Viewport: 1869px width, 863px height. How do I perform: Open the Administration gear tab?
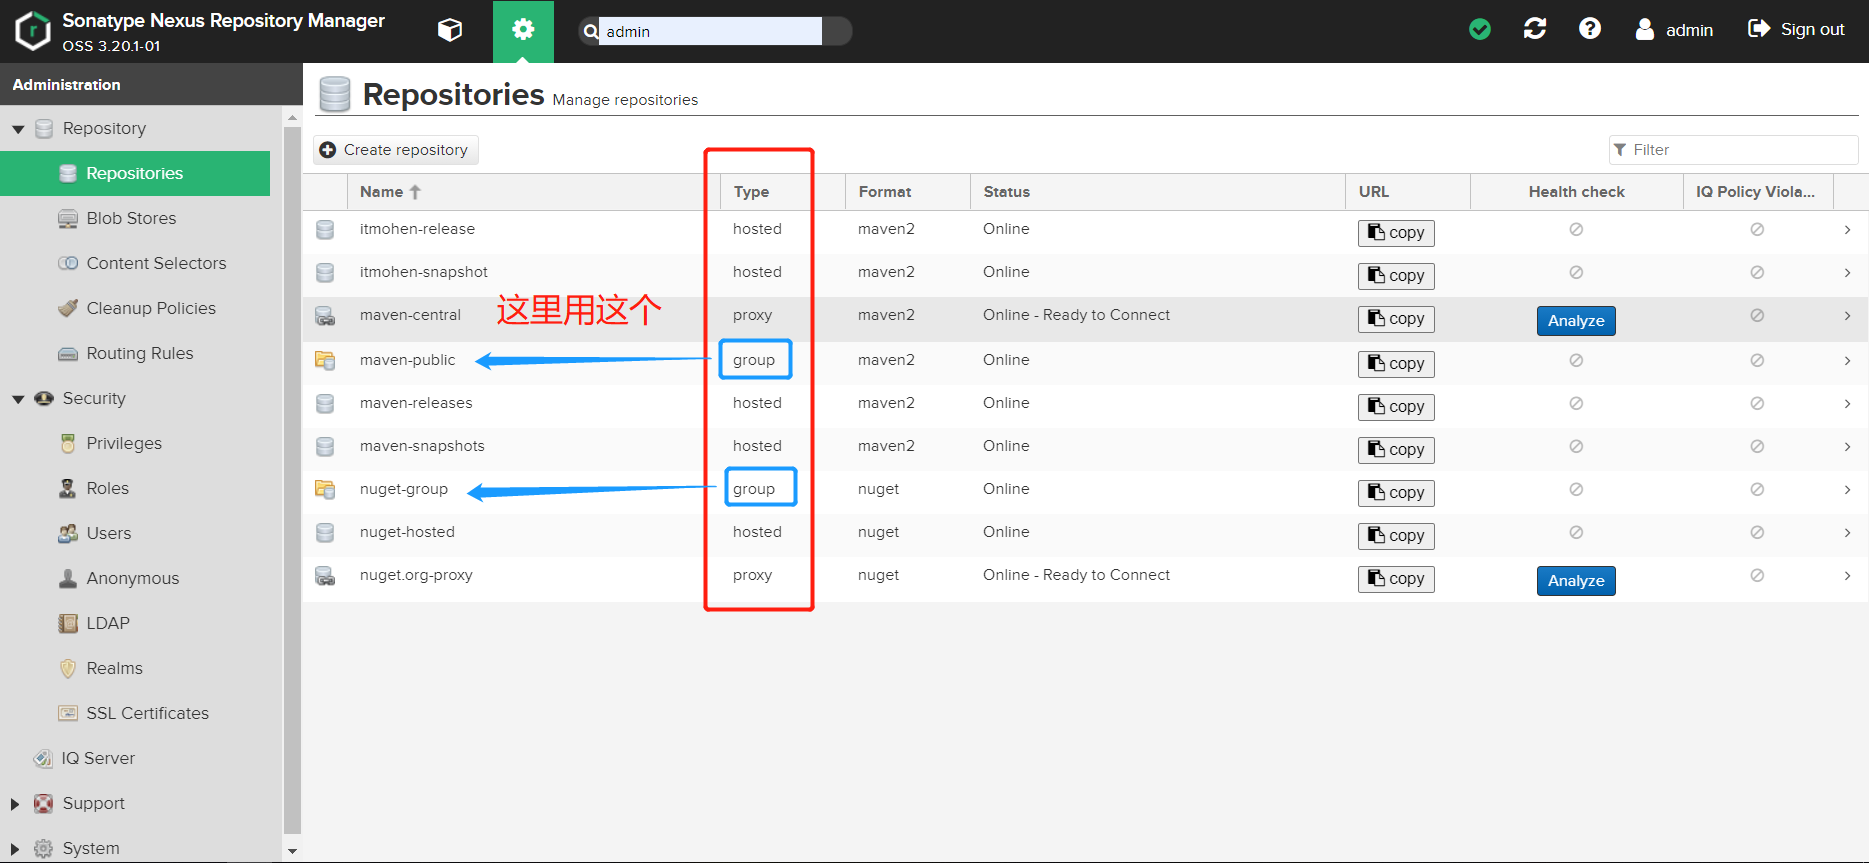click(x=523, y=31)
